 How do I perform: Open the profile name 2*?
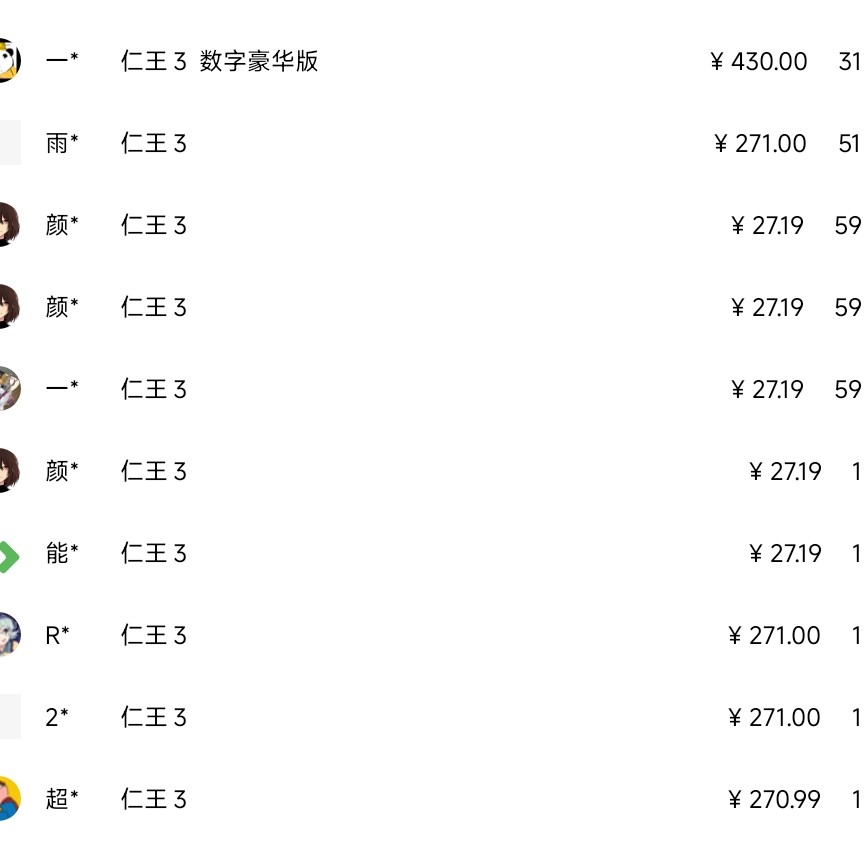[57, 718]
